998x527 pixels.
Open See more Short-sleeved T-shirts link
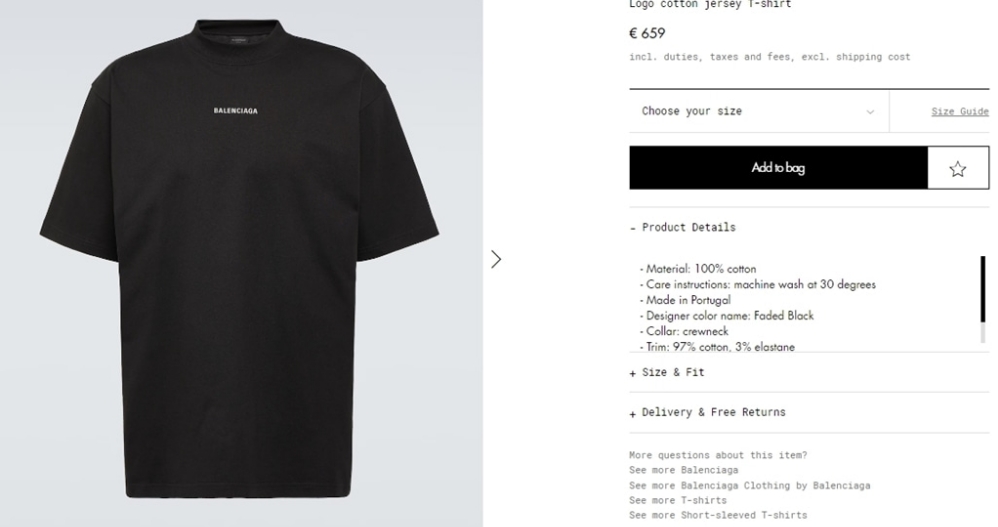click(718, 515)
